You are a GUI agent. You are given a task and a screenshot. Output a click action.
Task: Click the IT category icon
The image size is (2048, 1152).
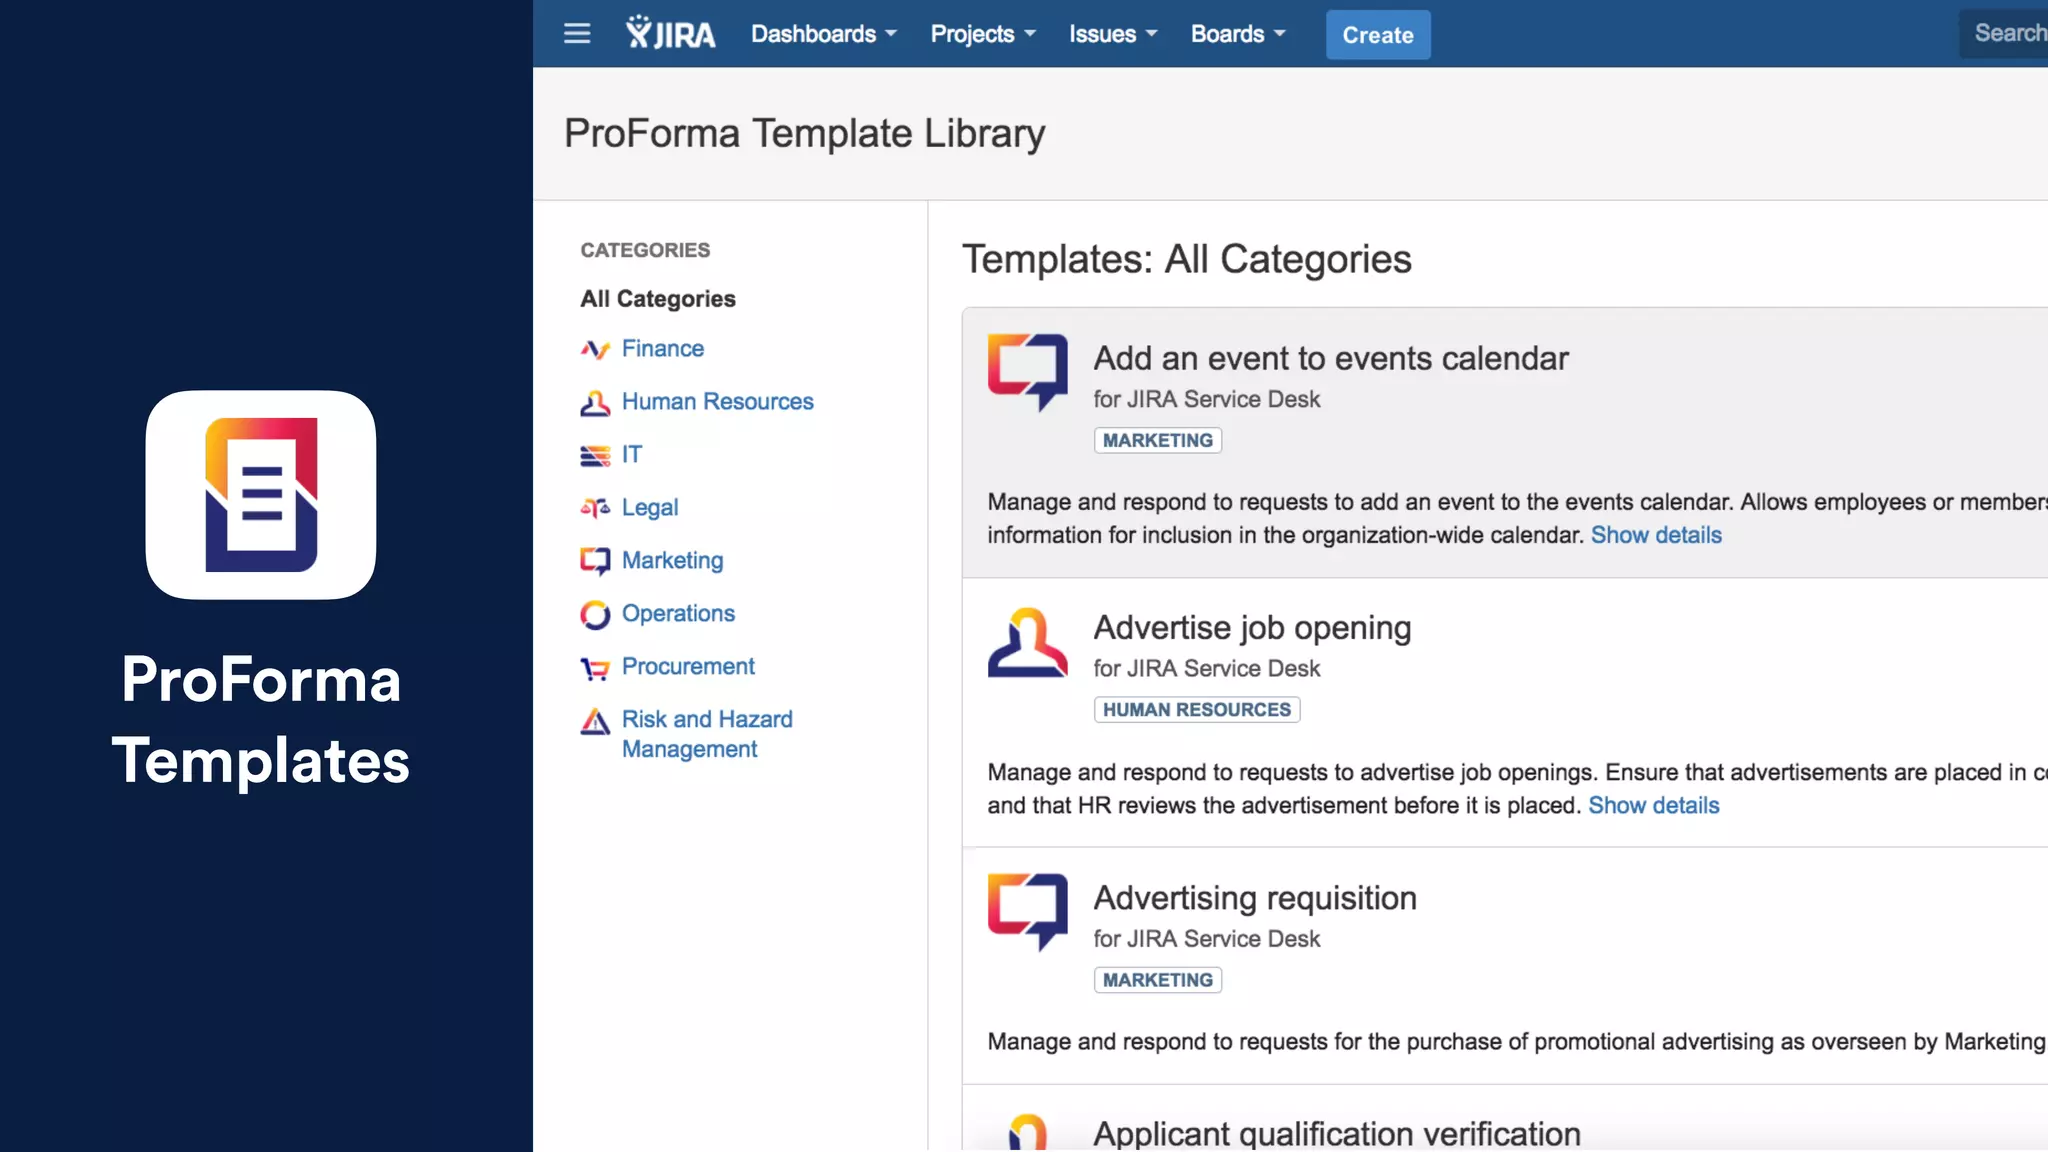coord(595,455)
